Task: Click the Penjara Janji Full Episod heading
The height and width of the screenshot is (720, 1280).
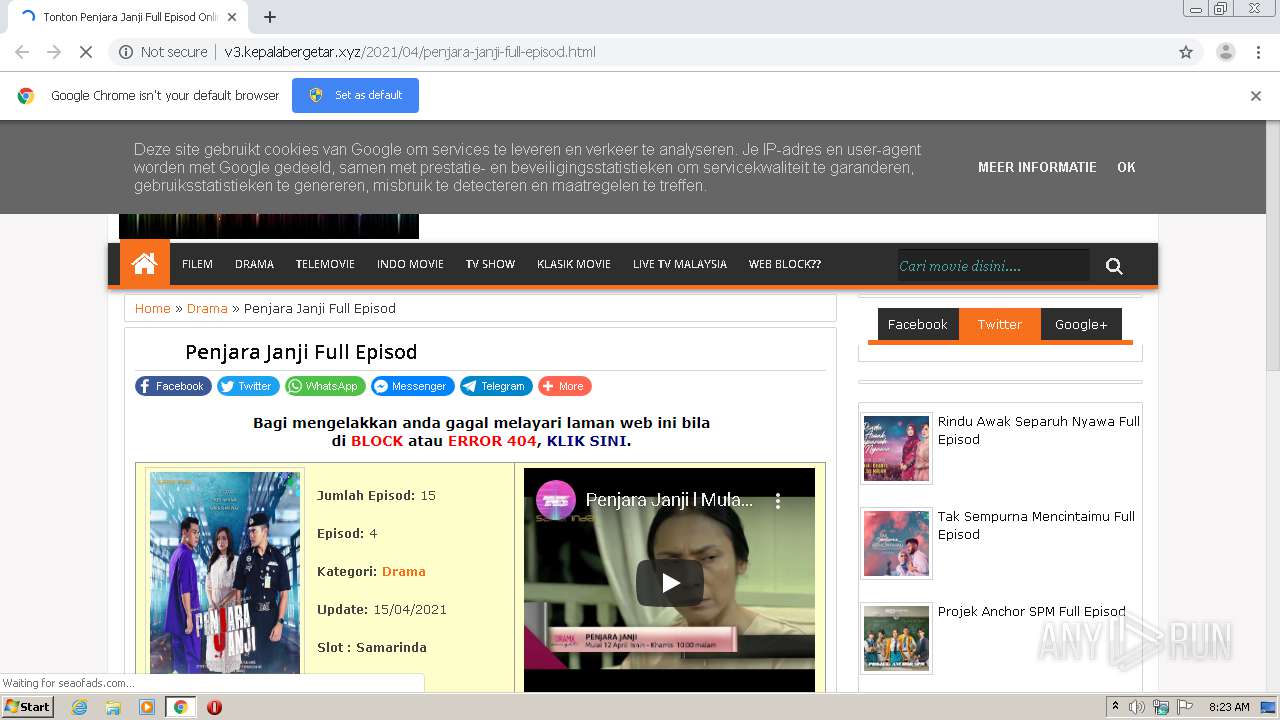Action: coord(301,352)
